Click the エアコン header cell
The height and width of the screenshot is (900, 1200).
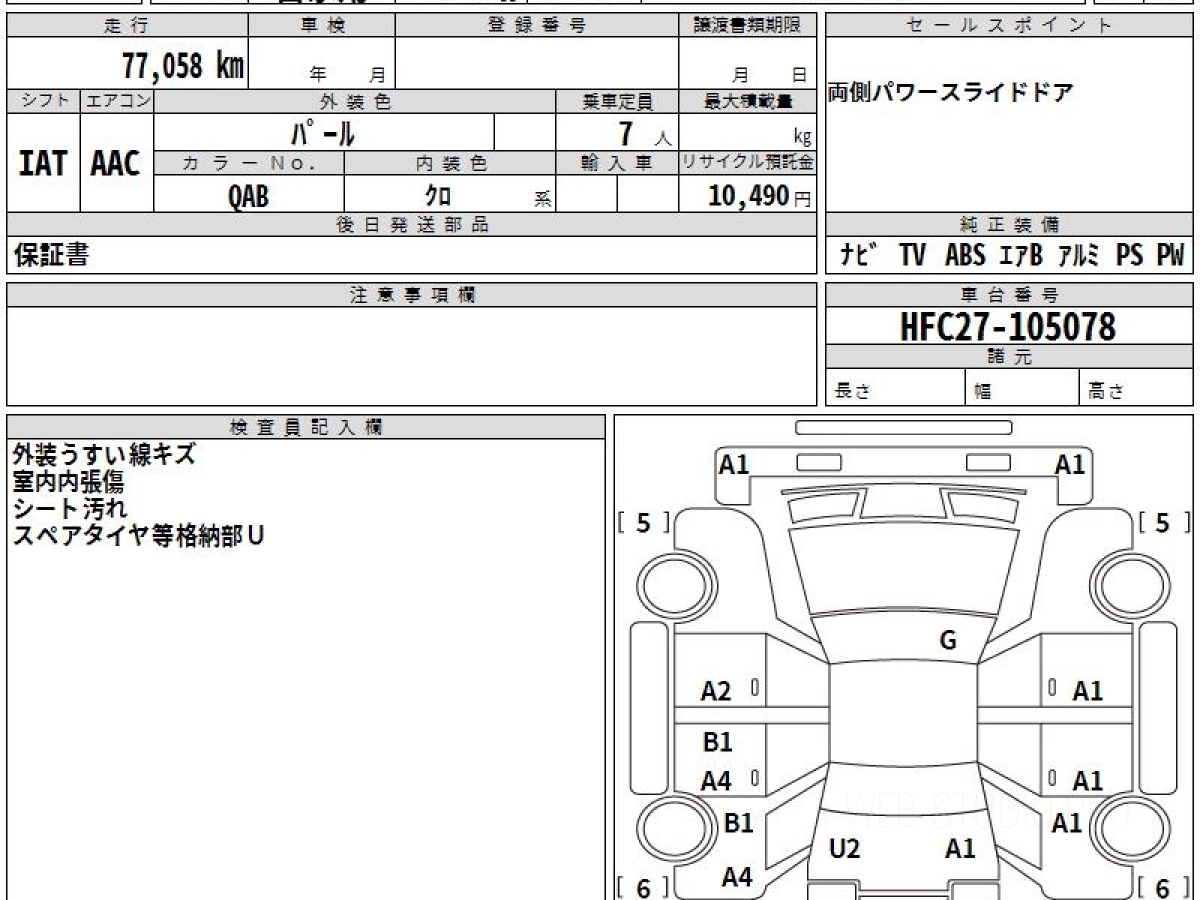[117, 101]
